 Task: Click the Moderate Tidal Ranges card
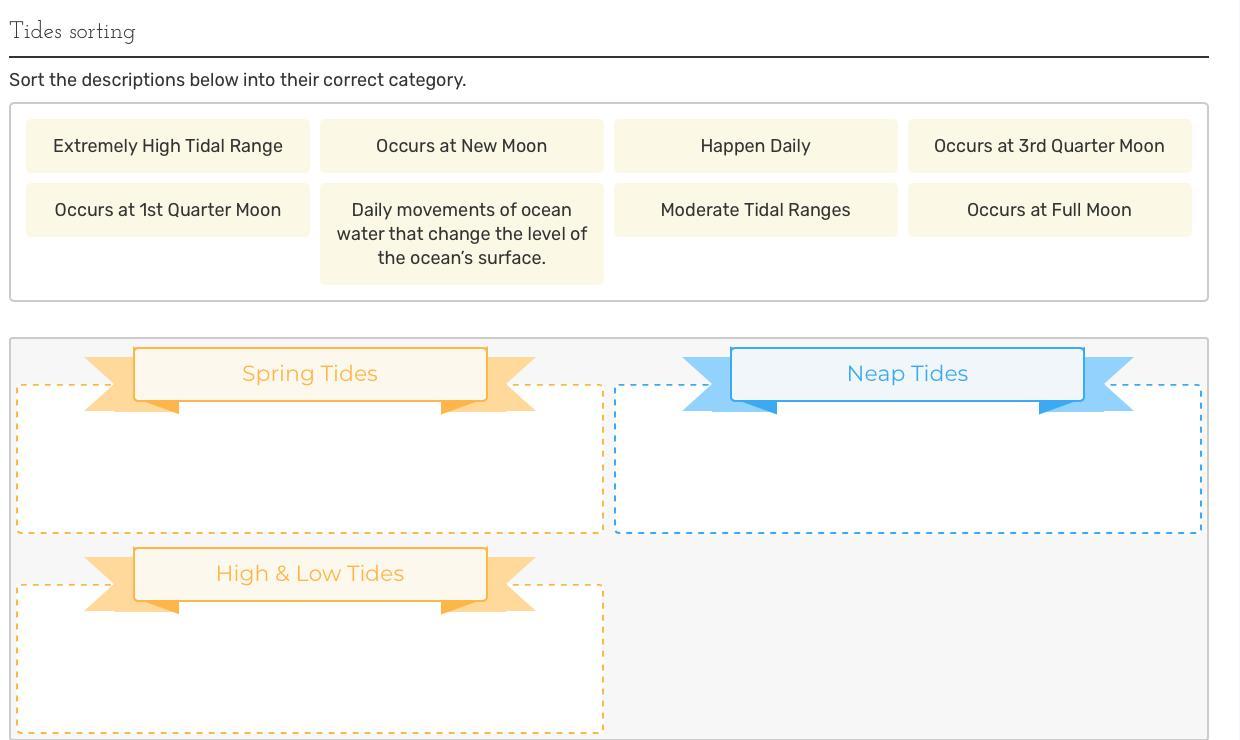click(755, 210)
